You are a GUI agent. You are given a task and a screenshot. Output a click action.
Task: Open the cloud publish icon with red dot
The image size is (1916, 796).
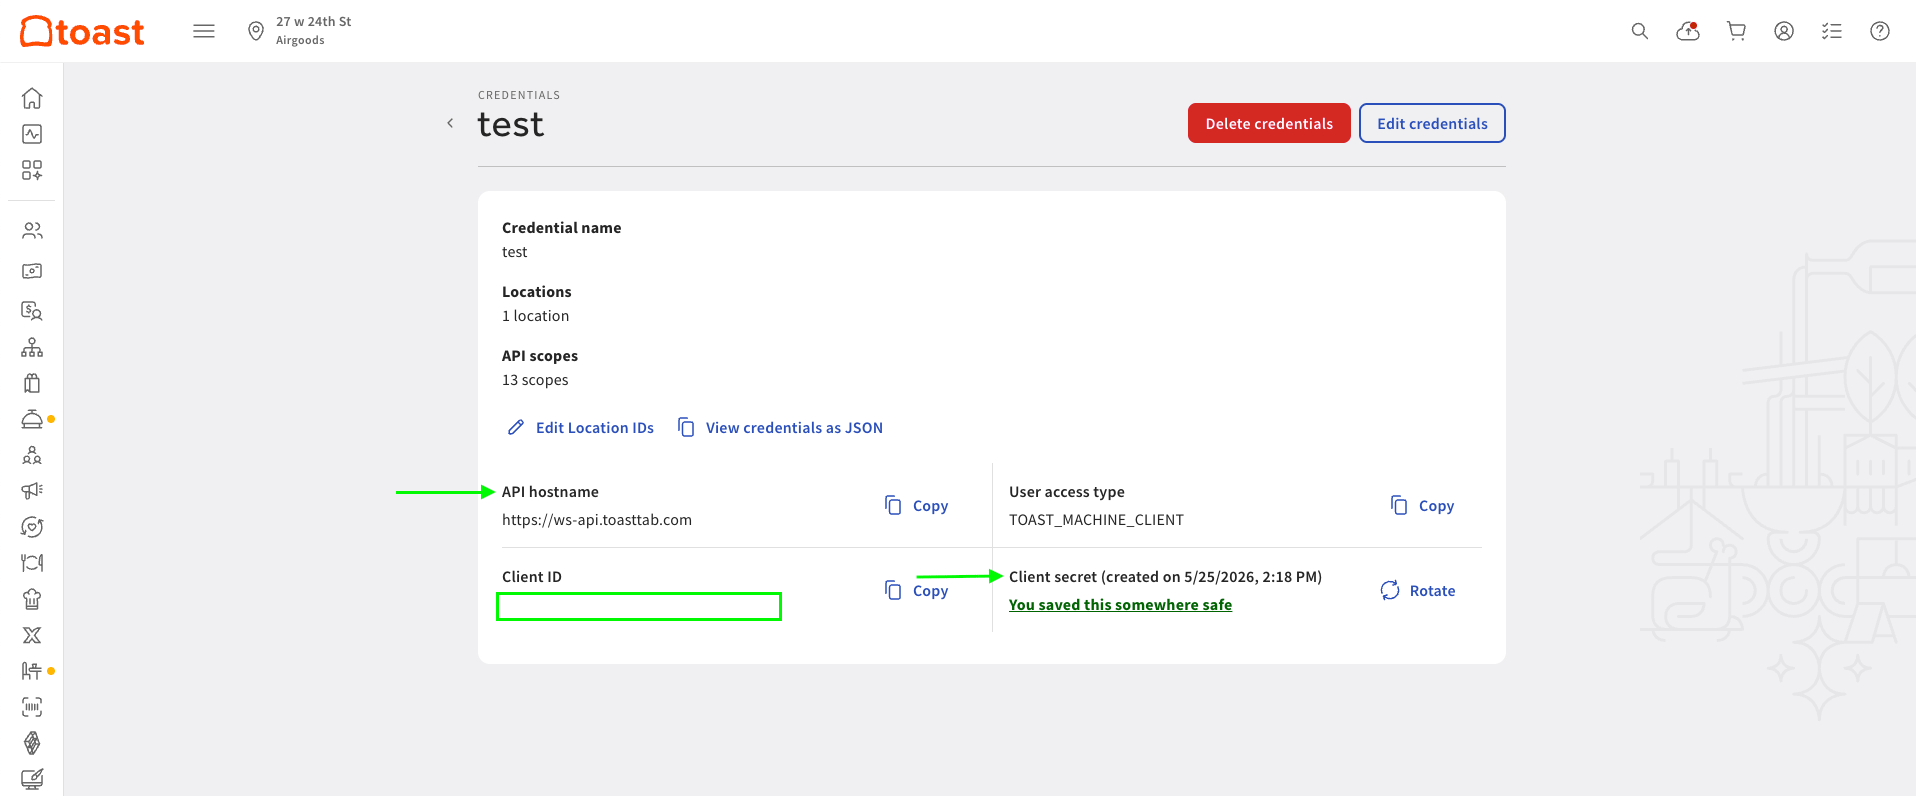1688,31
